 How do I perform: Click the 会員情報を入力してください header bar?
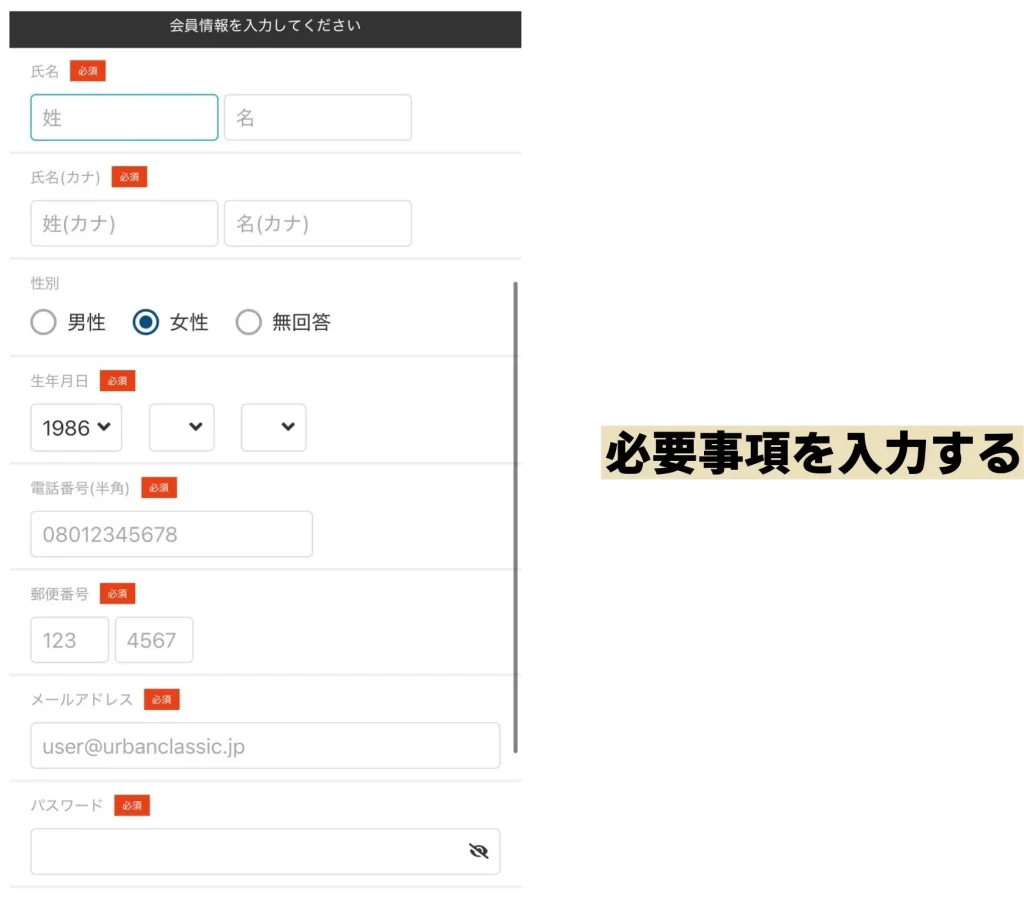pos(265,27)
